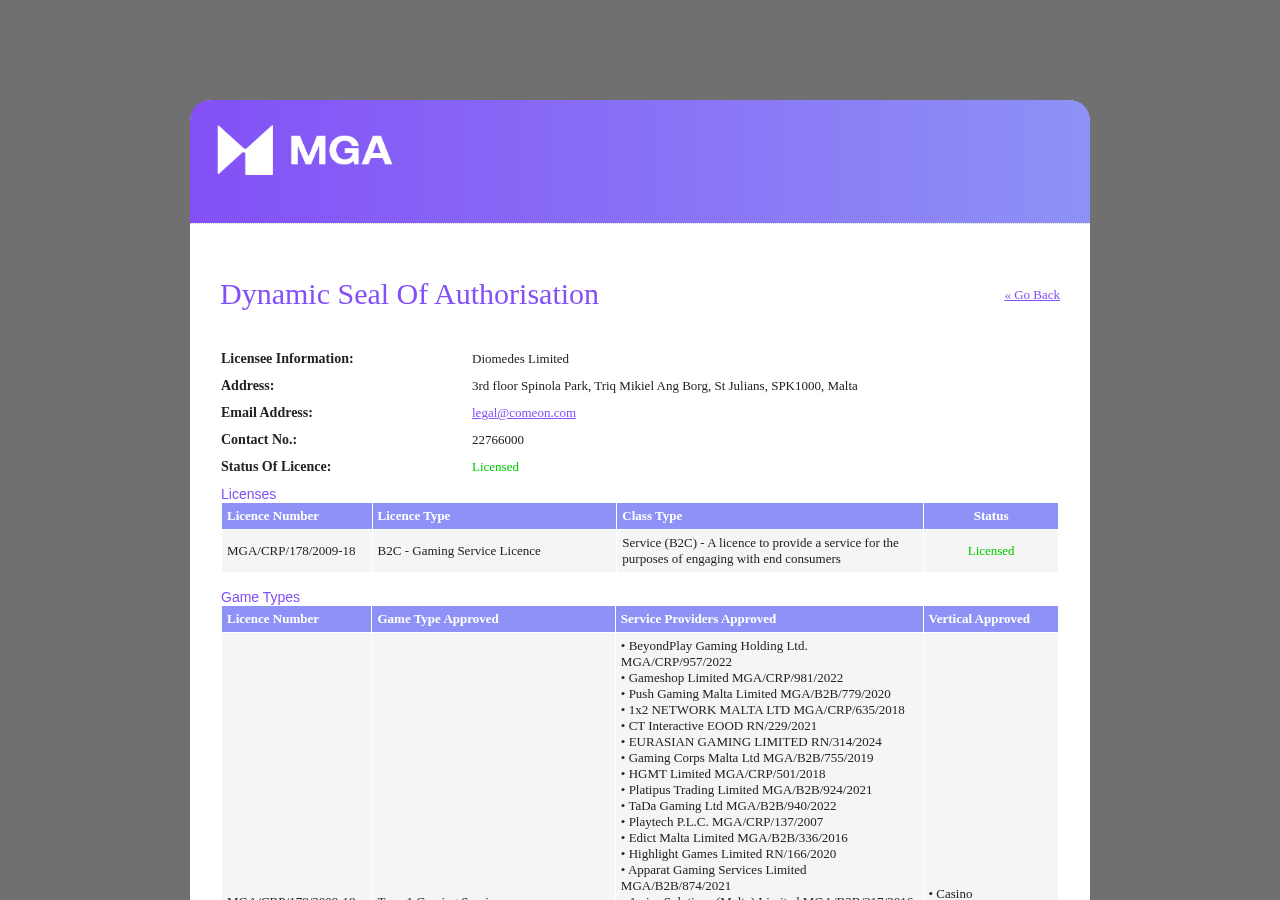Click the Playtech P.L.C. MGA/CRP/137/2007 entry
This screenshot has width=1280, height=900.
(722, 822)
